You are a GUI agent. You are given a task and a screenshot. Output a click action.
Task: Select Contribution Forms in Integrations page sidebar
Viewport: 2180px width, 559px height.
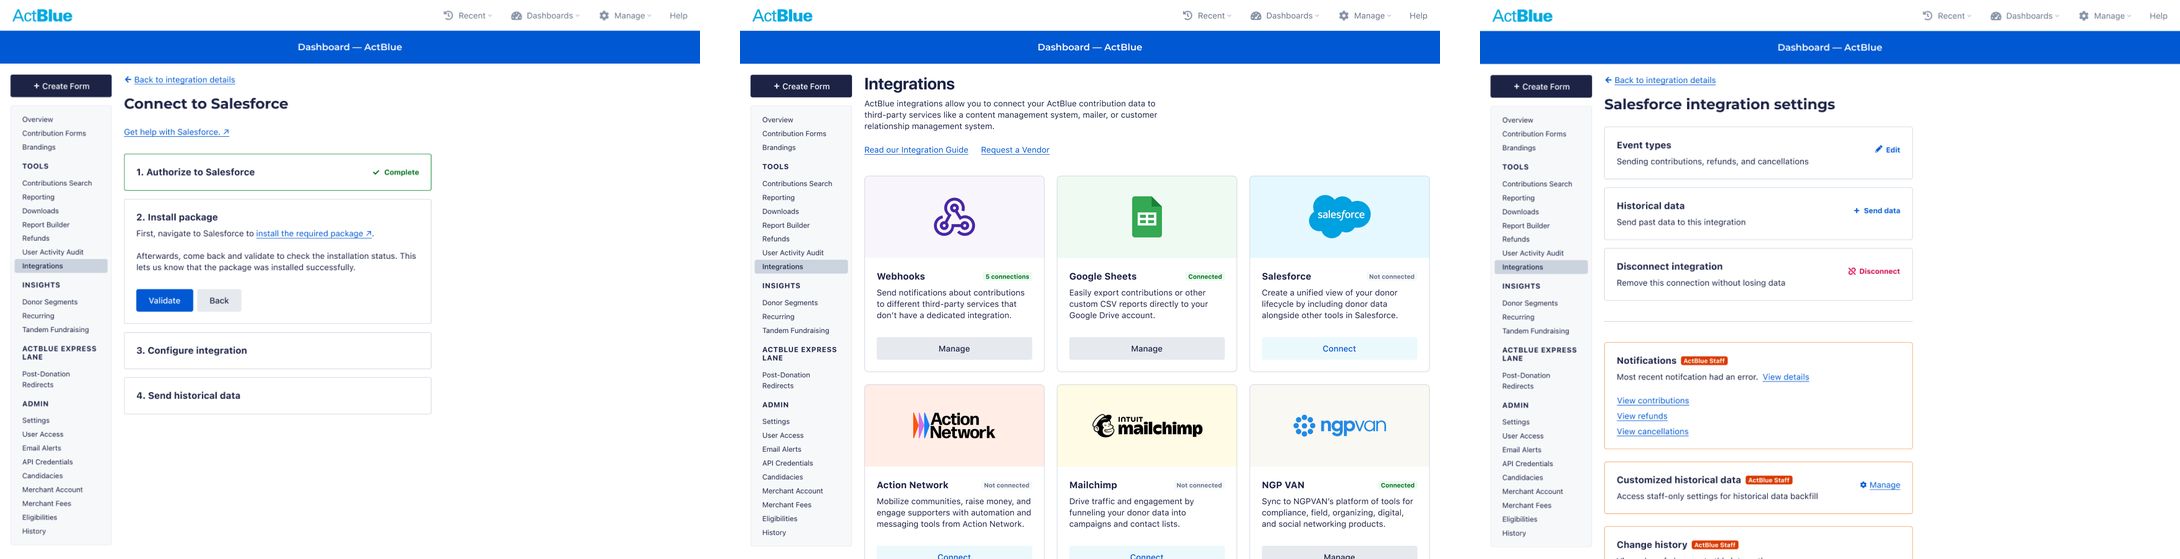(794, 134)
